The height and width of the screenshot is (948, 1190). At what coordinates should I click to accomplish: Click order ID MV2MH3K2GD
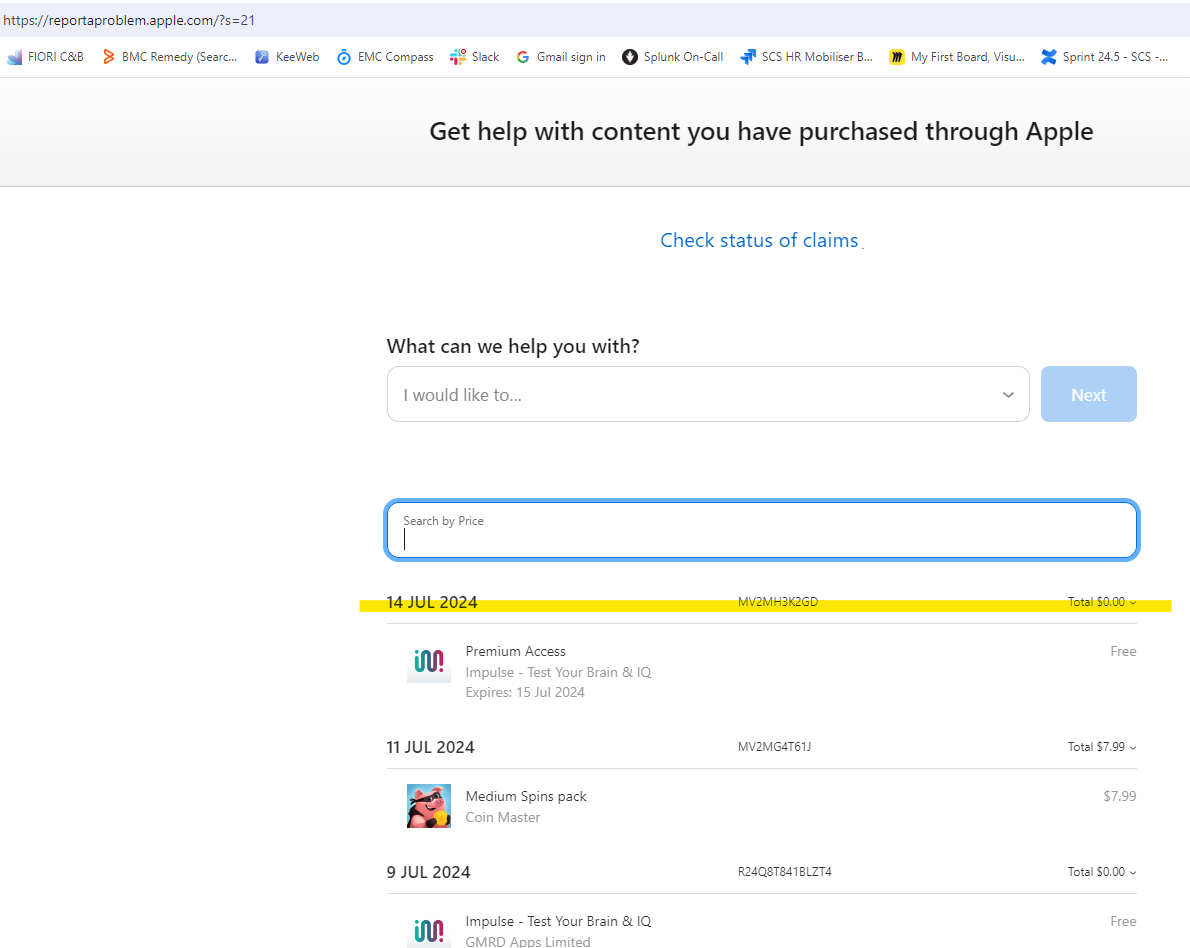click(x=778, y=602)
